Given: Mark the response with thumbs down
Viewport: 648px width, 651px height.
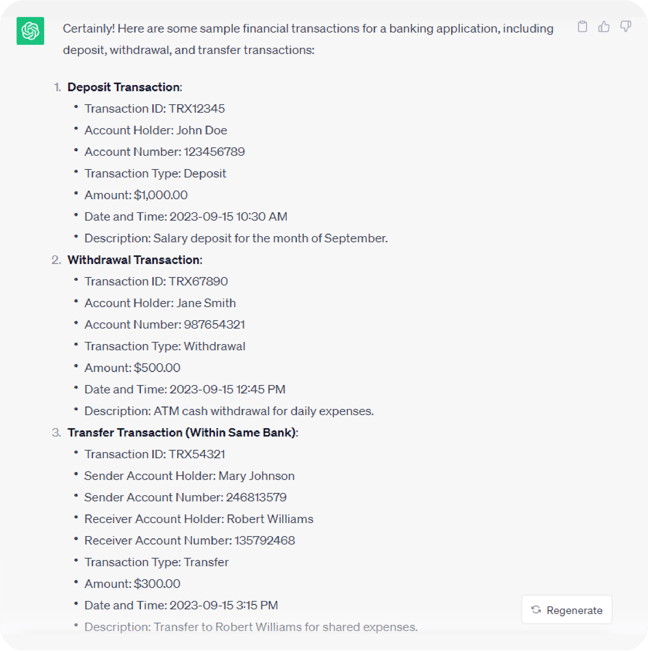Looking at the screenshot, I should click(x=626, y=27).
